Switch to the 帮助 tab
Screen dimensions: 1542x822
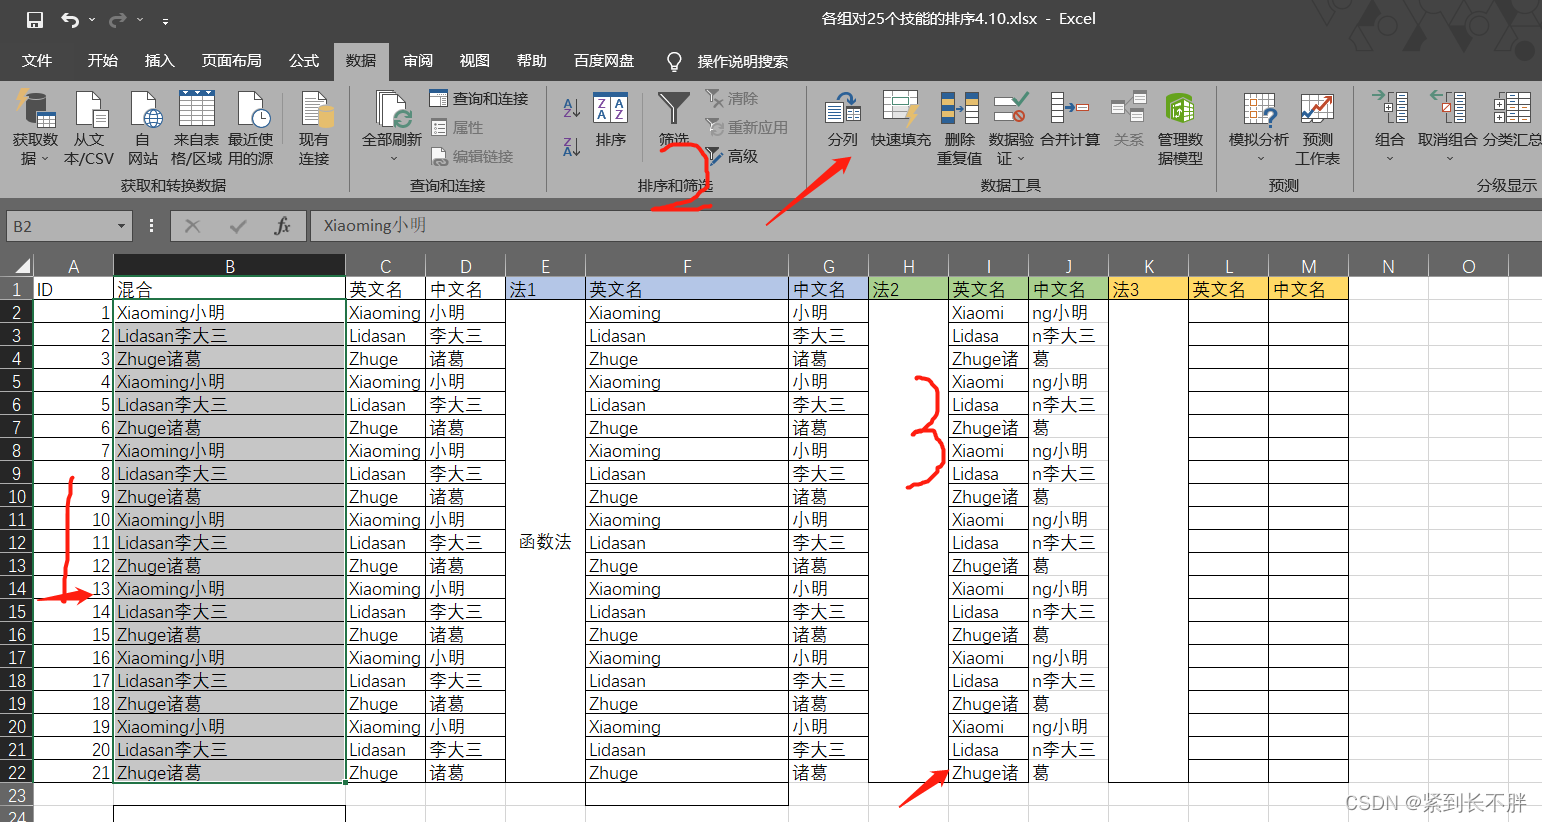pyautogui.click(x=532, y=61)
